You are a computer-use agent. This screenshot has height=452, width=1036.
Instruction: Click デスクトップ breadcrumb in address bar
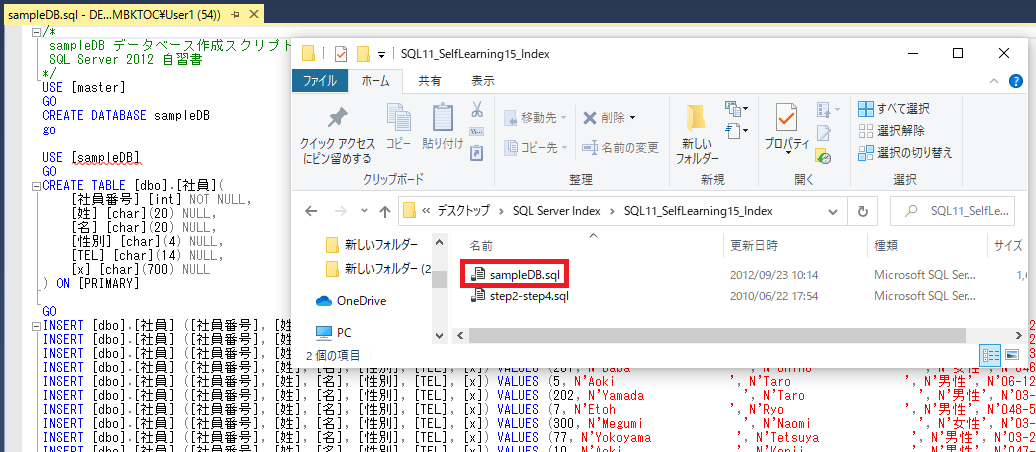[464, 211]
